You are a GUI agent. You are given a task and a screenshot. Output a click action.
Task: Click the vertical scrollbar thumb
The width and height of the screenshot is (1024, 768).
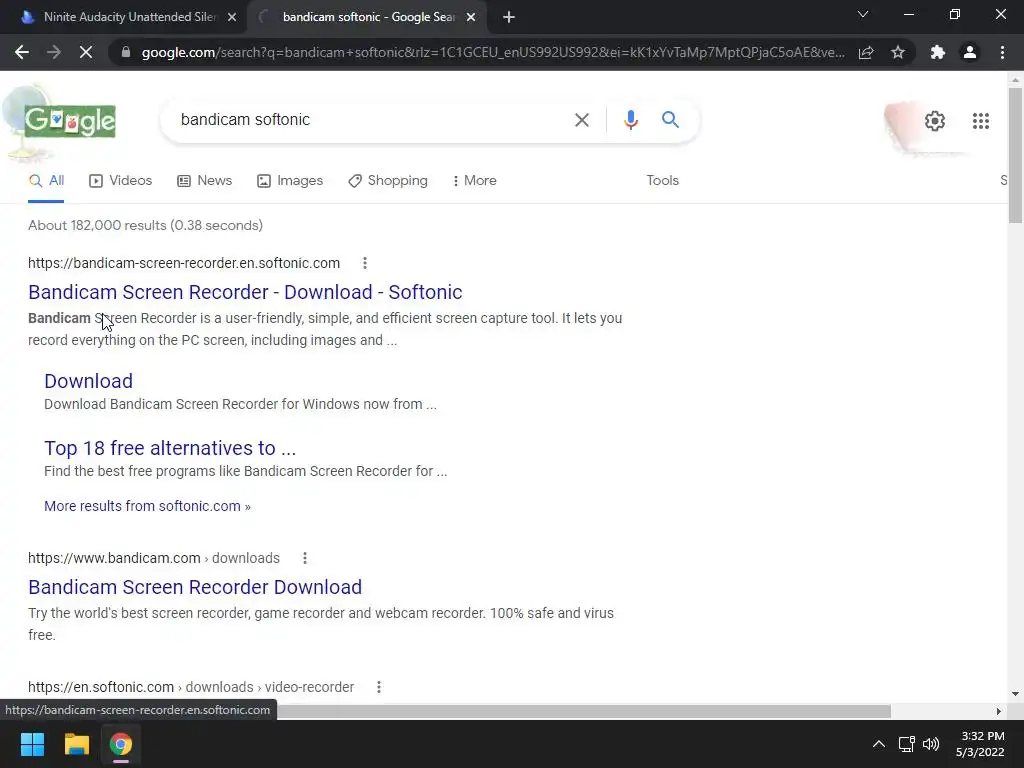pos(1015,155)
